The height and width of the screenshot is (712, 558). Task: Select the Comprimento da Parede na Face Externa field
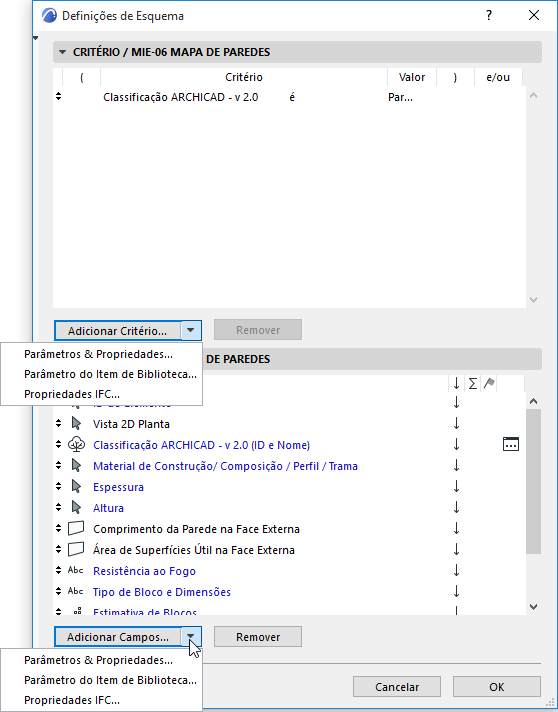coord(196,529)
